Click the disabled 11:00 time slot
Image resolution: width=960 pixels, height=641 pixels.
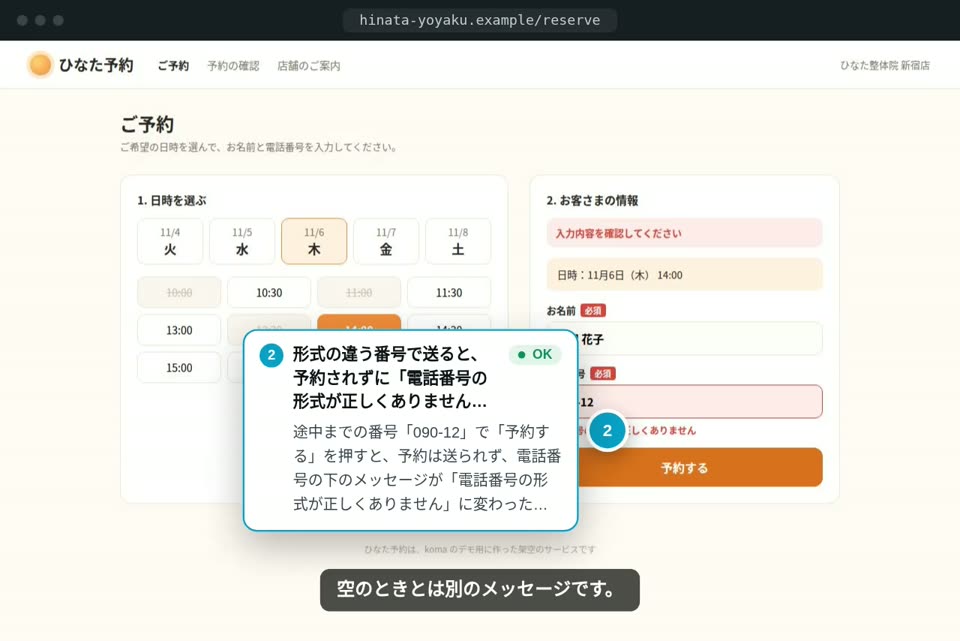359,293
